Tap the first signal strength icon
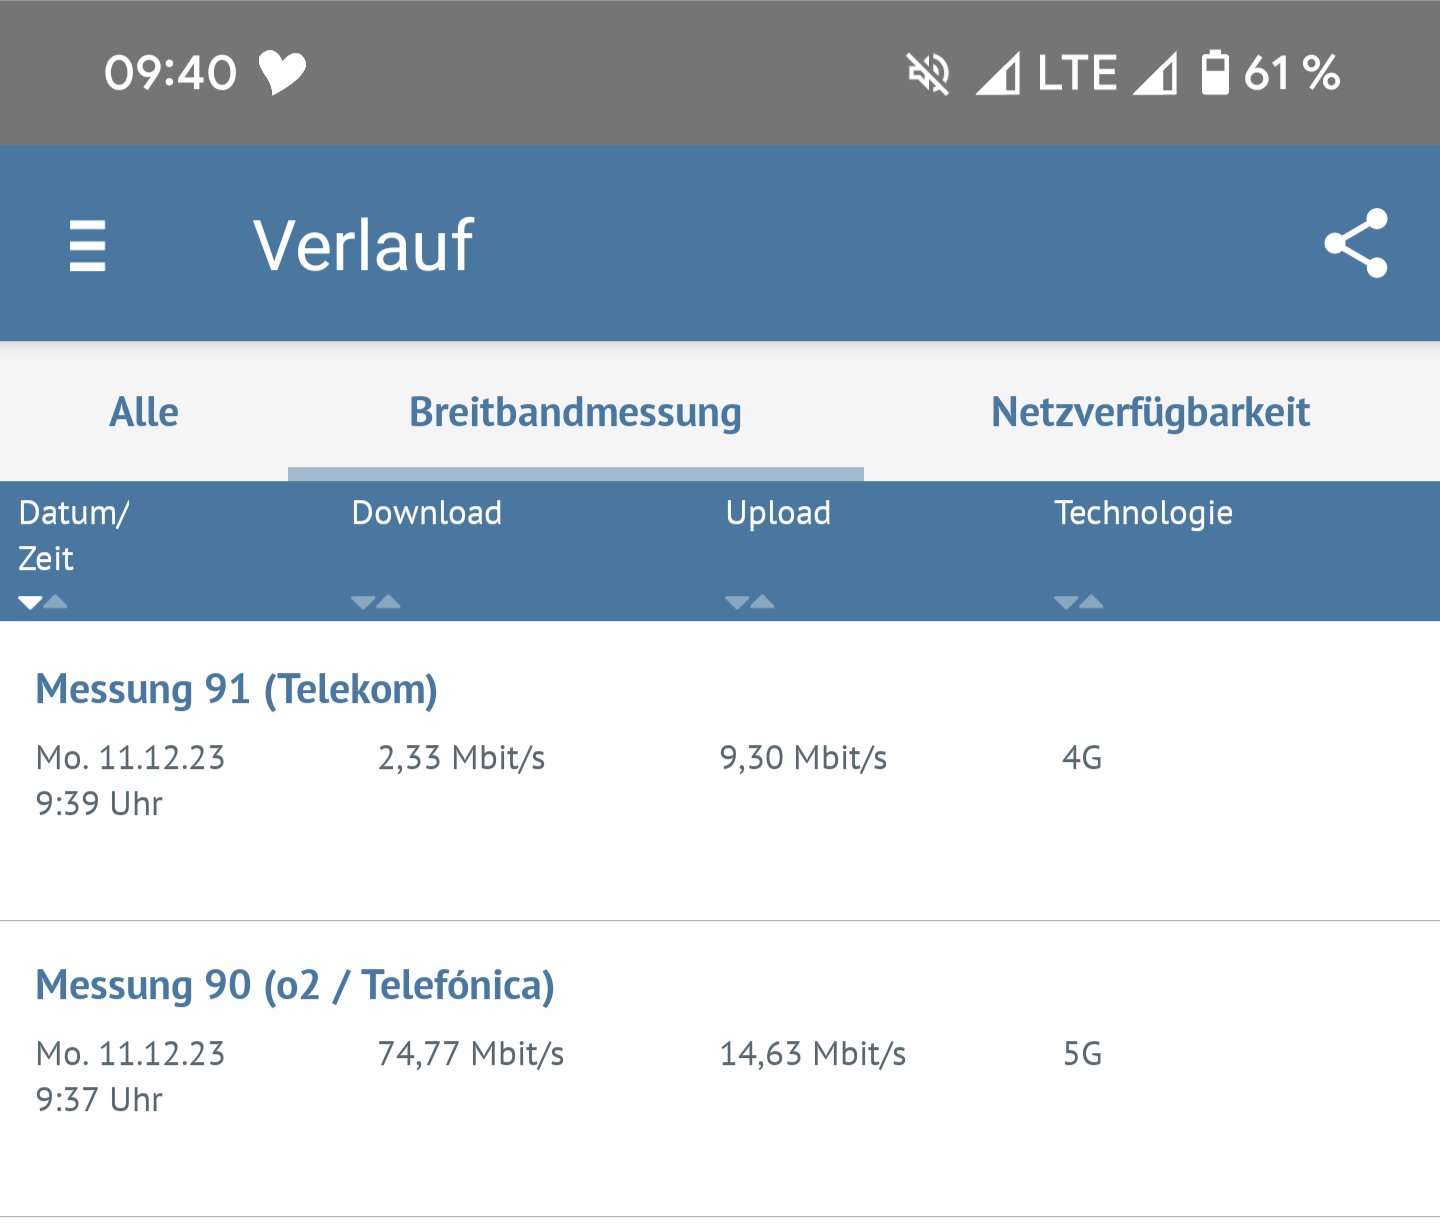Screen dimensions: 1440x1225 tap(997, 74)
